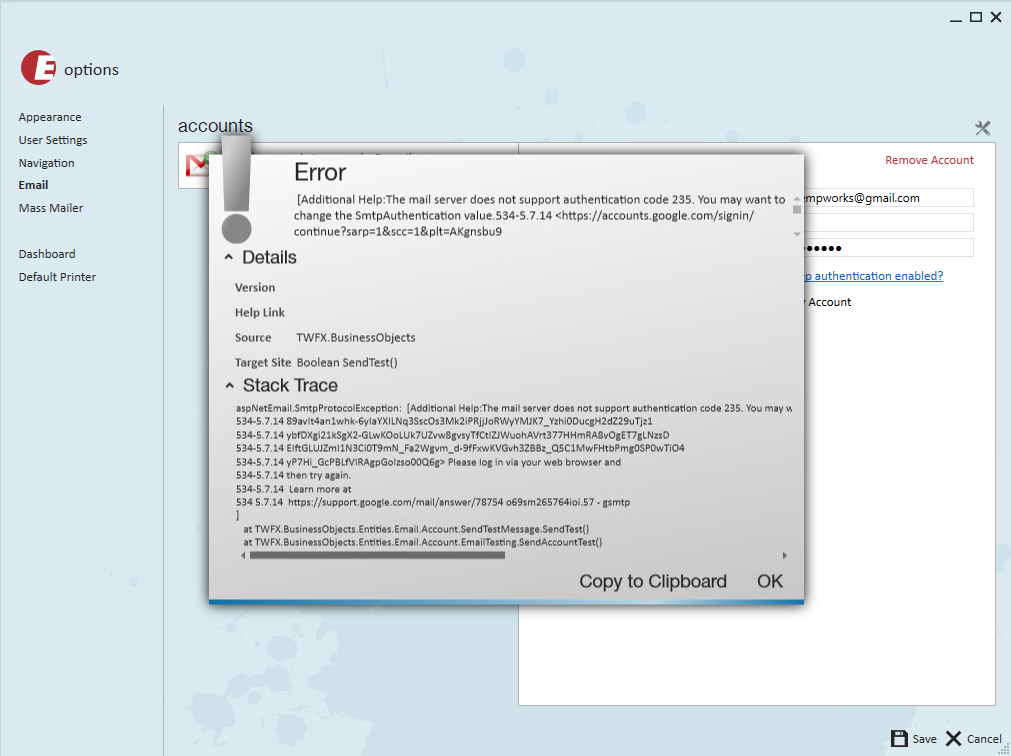Click the 'Target Site' detail label

click(x=263, y=363)
